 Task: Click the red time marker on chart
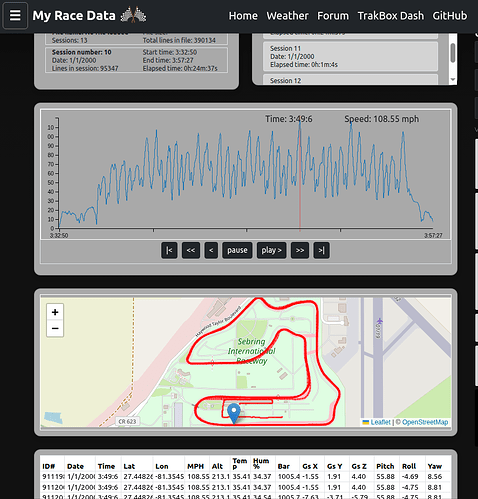[300, 173]
